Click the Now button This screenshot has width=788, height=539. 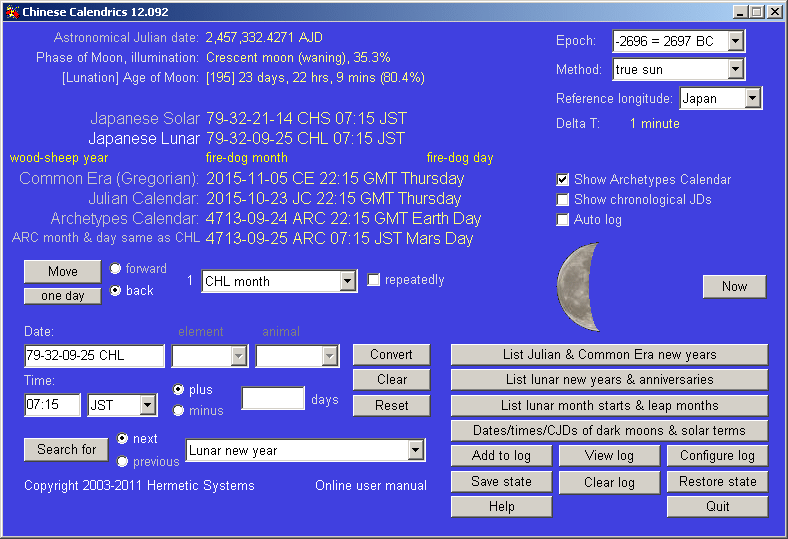pos(734,287)
